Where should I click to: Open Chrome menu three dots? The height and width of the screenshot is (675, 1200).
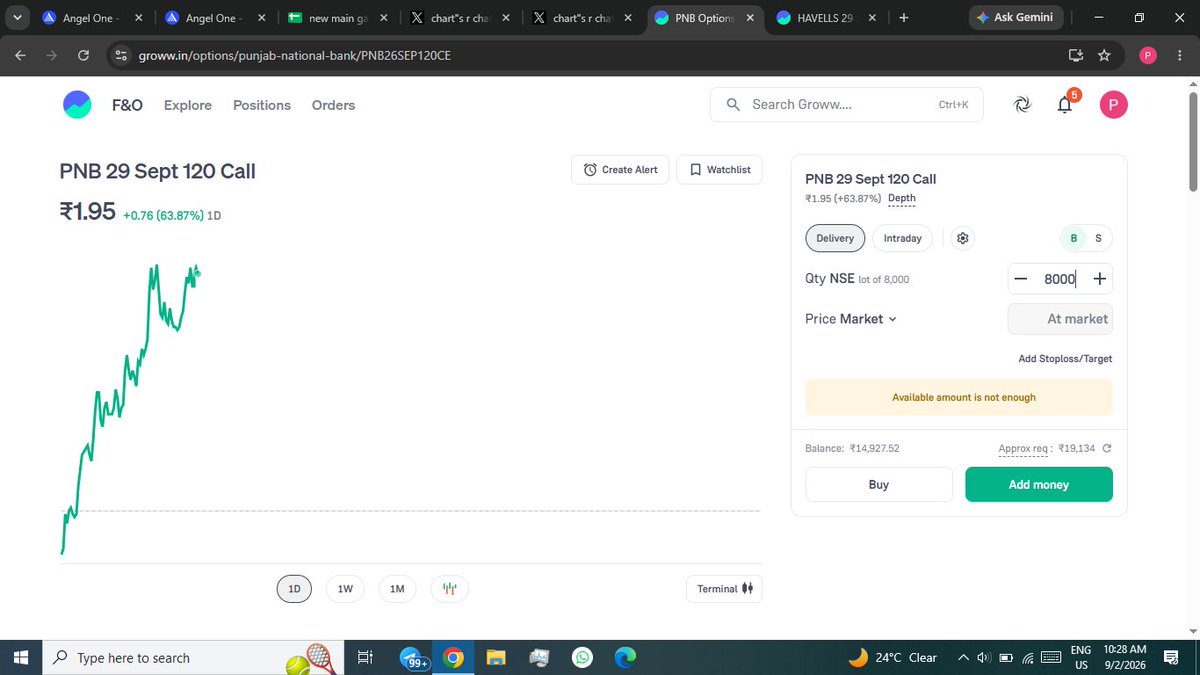[x=1178, y=55]
